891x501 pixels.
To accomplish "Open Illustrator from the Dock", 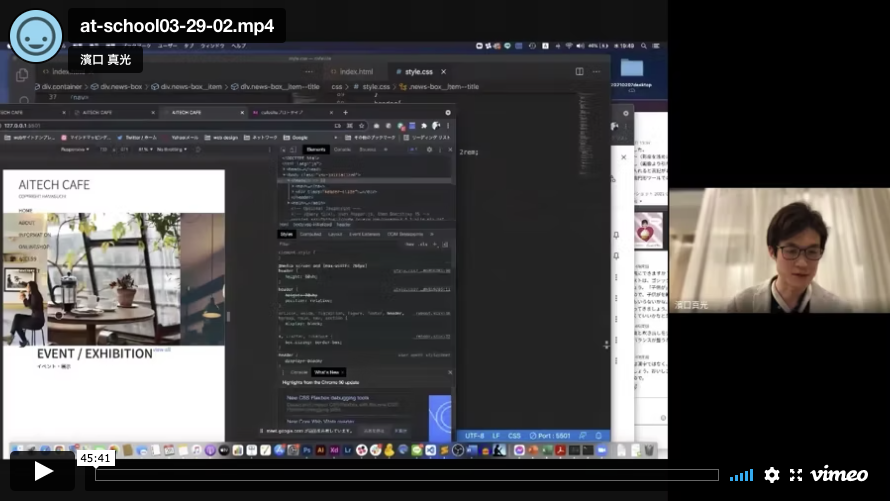I will (320, 450).
